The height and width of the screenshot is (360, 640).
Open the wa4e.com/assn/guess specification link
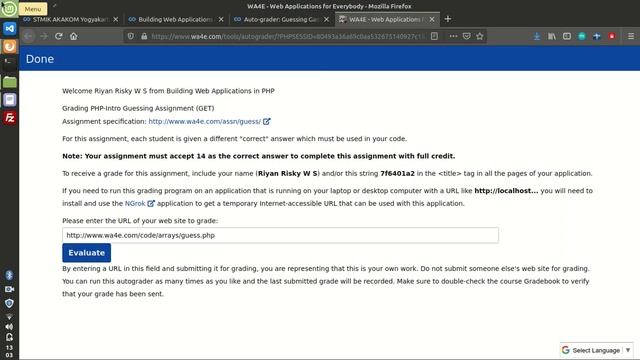point(204,121)
